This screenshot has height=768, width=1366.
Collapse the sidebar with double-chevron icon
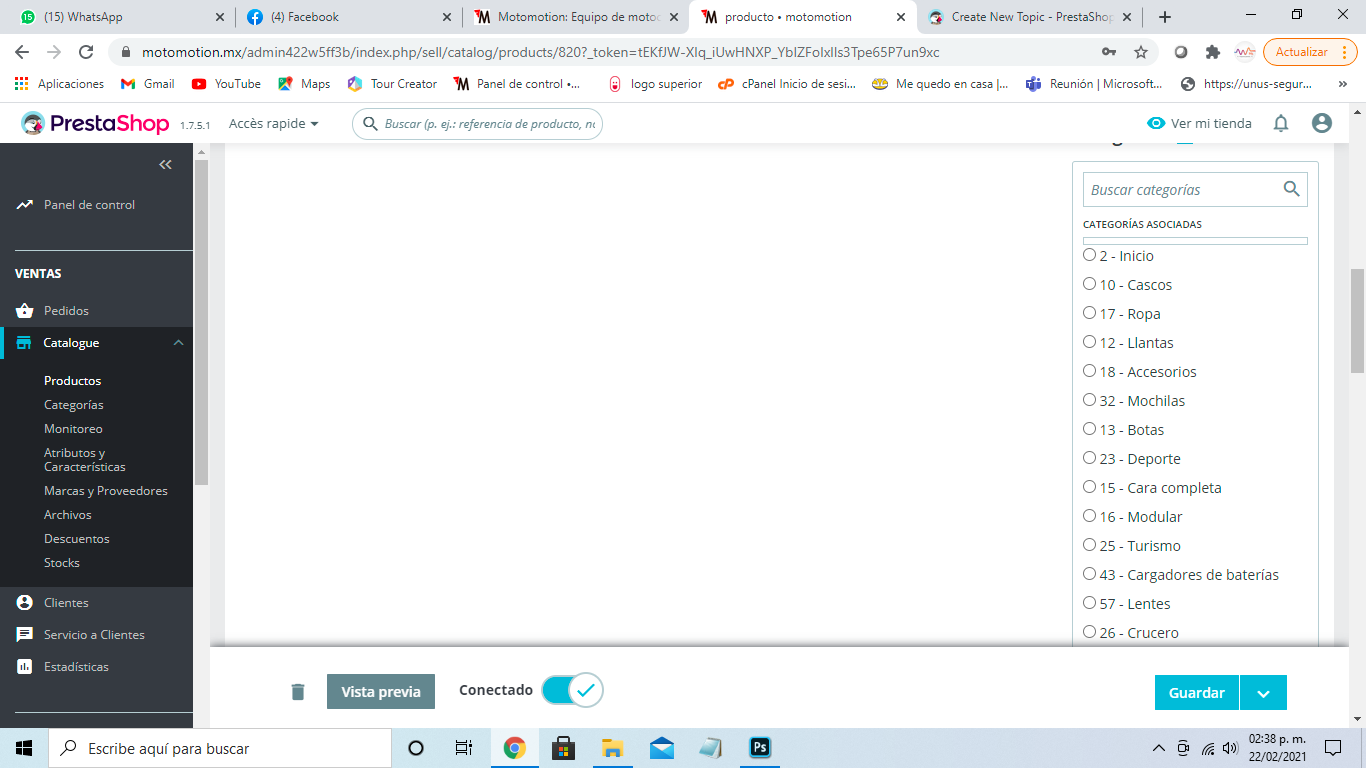166,165
